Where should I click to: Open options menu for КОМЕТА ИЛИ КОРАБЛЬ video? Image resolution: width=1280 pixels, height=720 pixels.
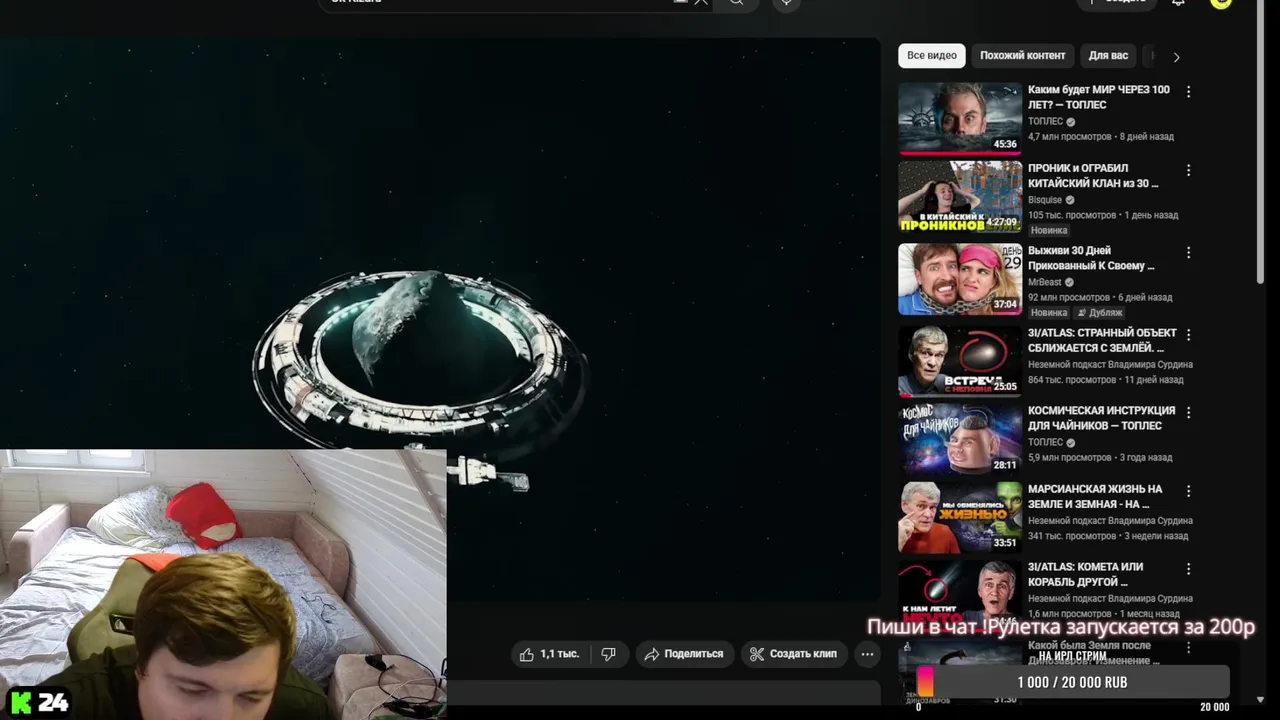click(x=1188, y=569)
